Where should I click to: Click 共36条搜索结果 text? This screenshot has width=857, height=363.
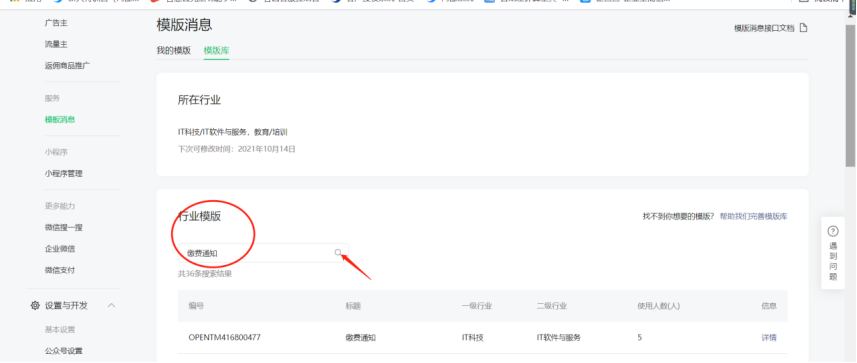click(x=205, y=274)
